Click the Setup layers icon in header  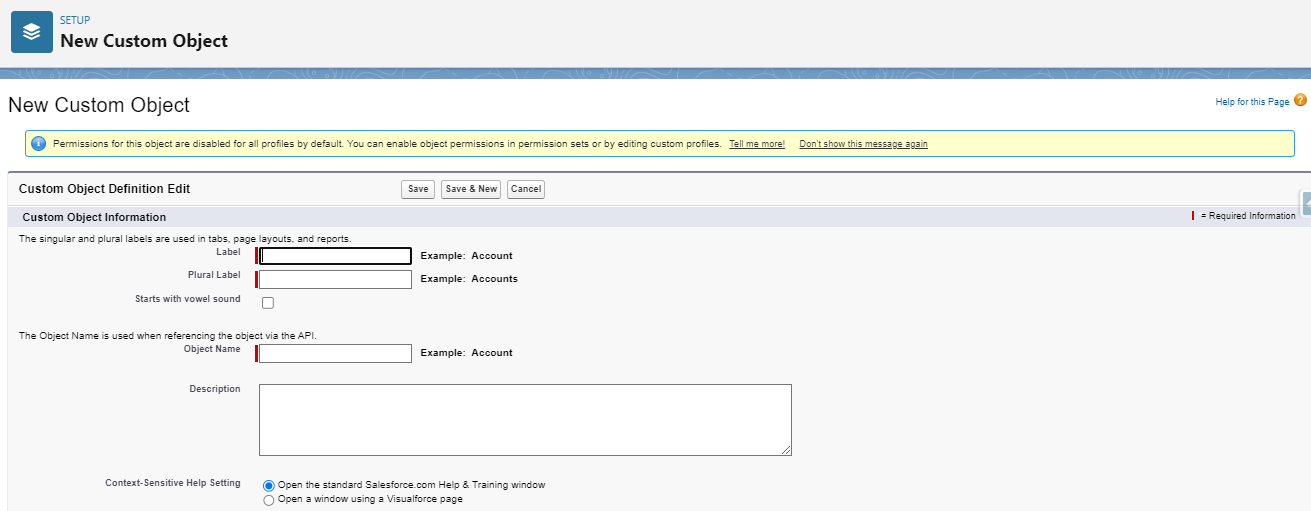click(32, 32)
